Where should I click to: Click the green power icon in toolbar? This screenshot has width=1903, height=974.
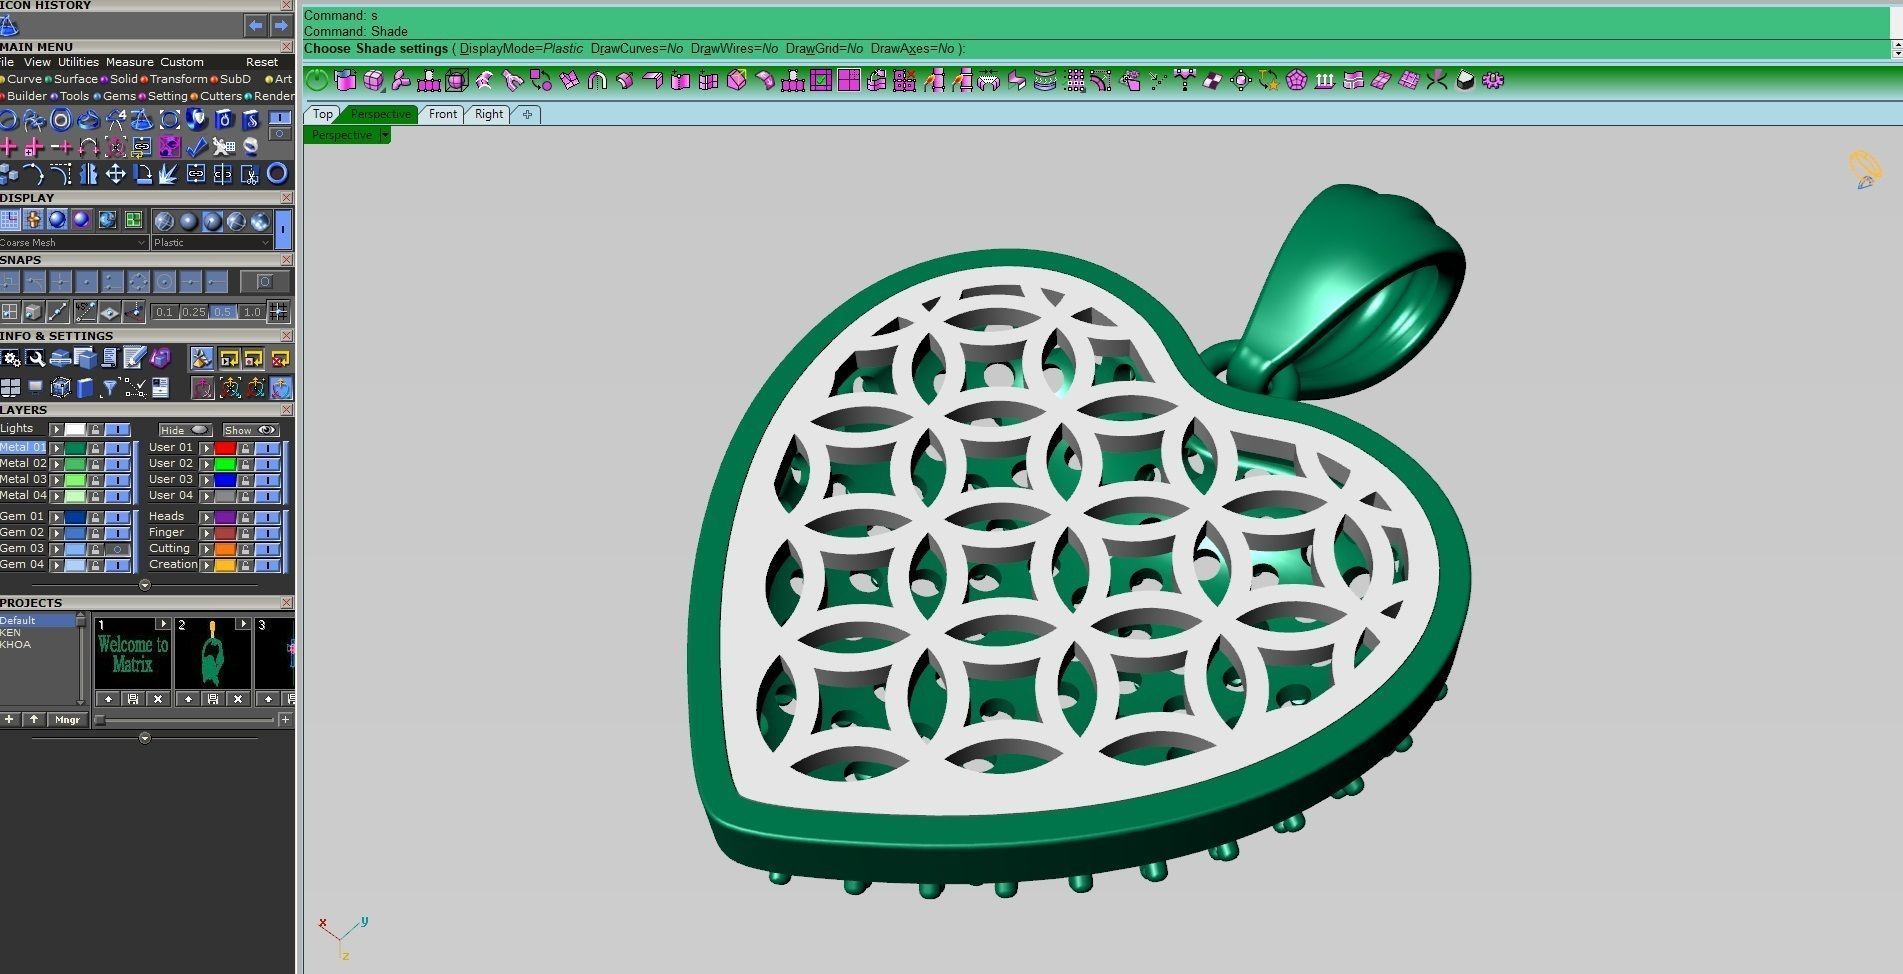coord(317,81)
